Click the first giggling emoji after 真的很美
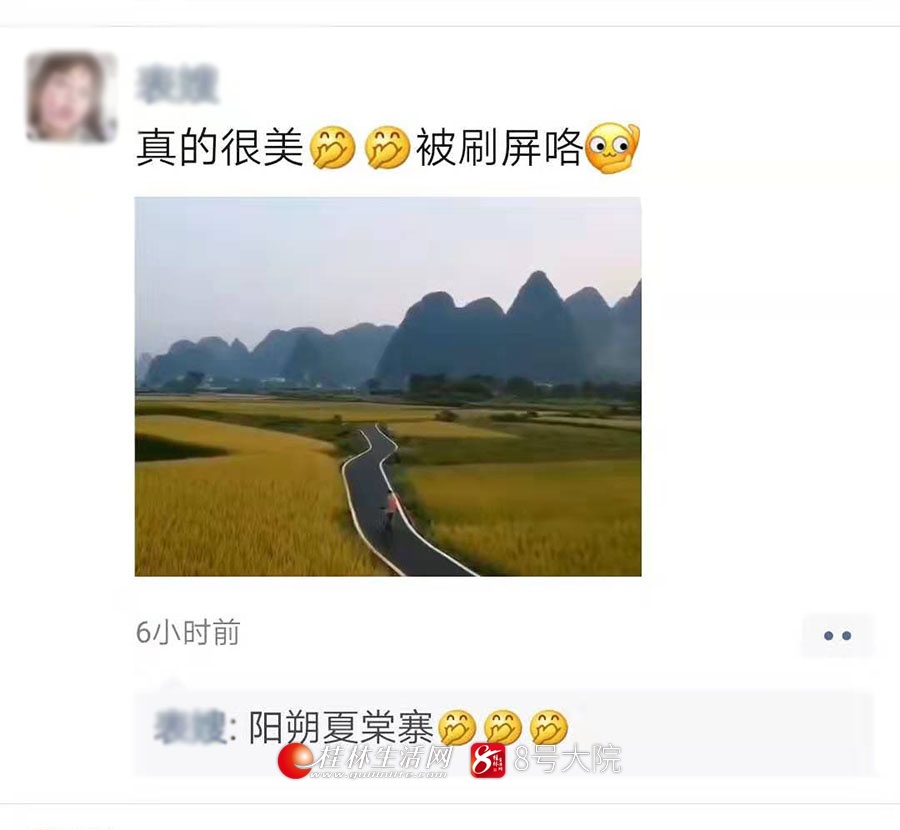 [332, 148]
